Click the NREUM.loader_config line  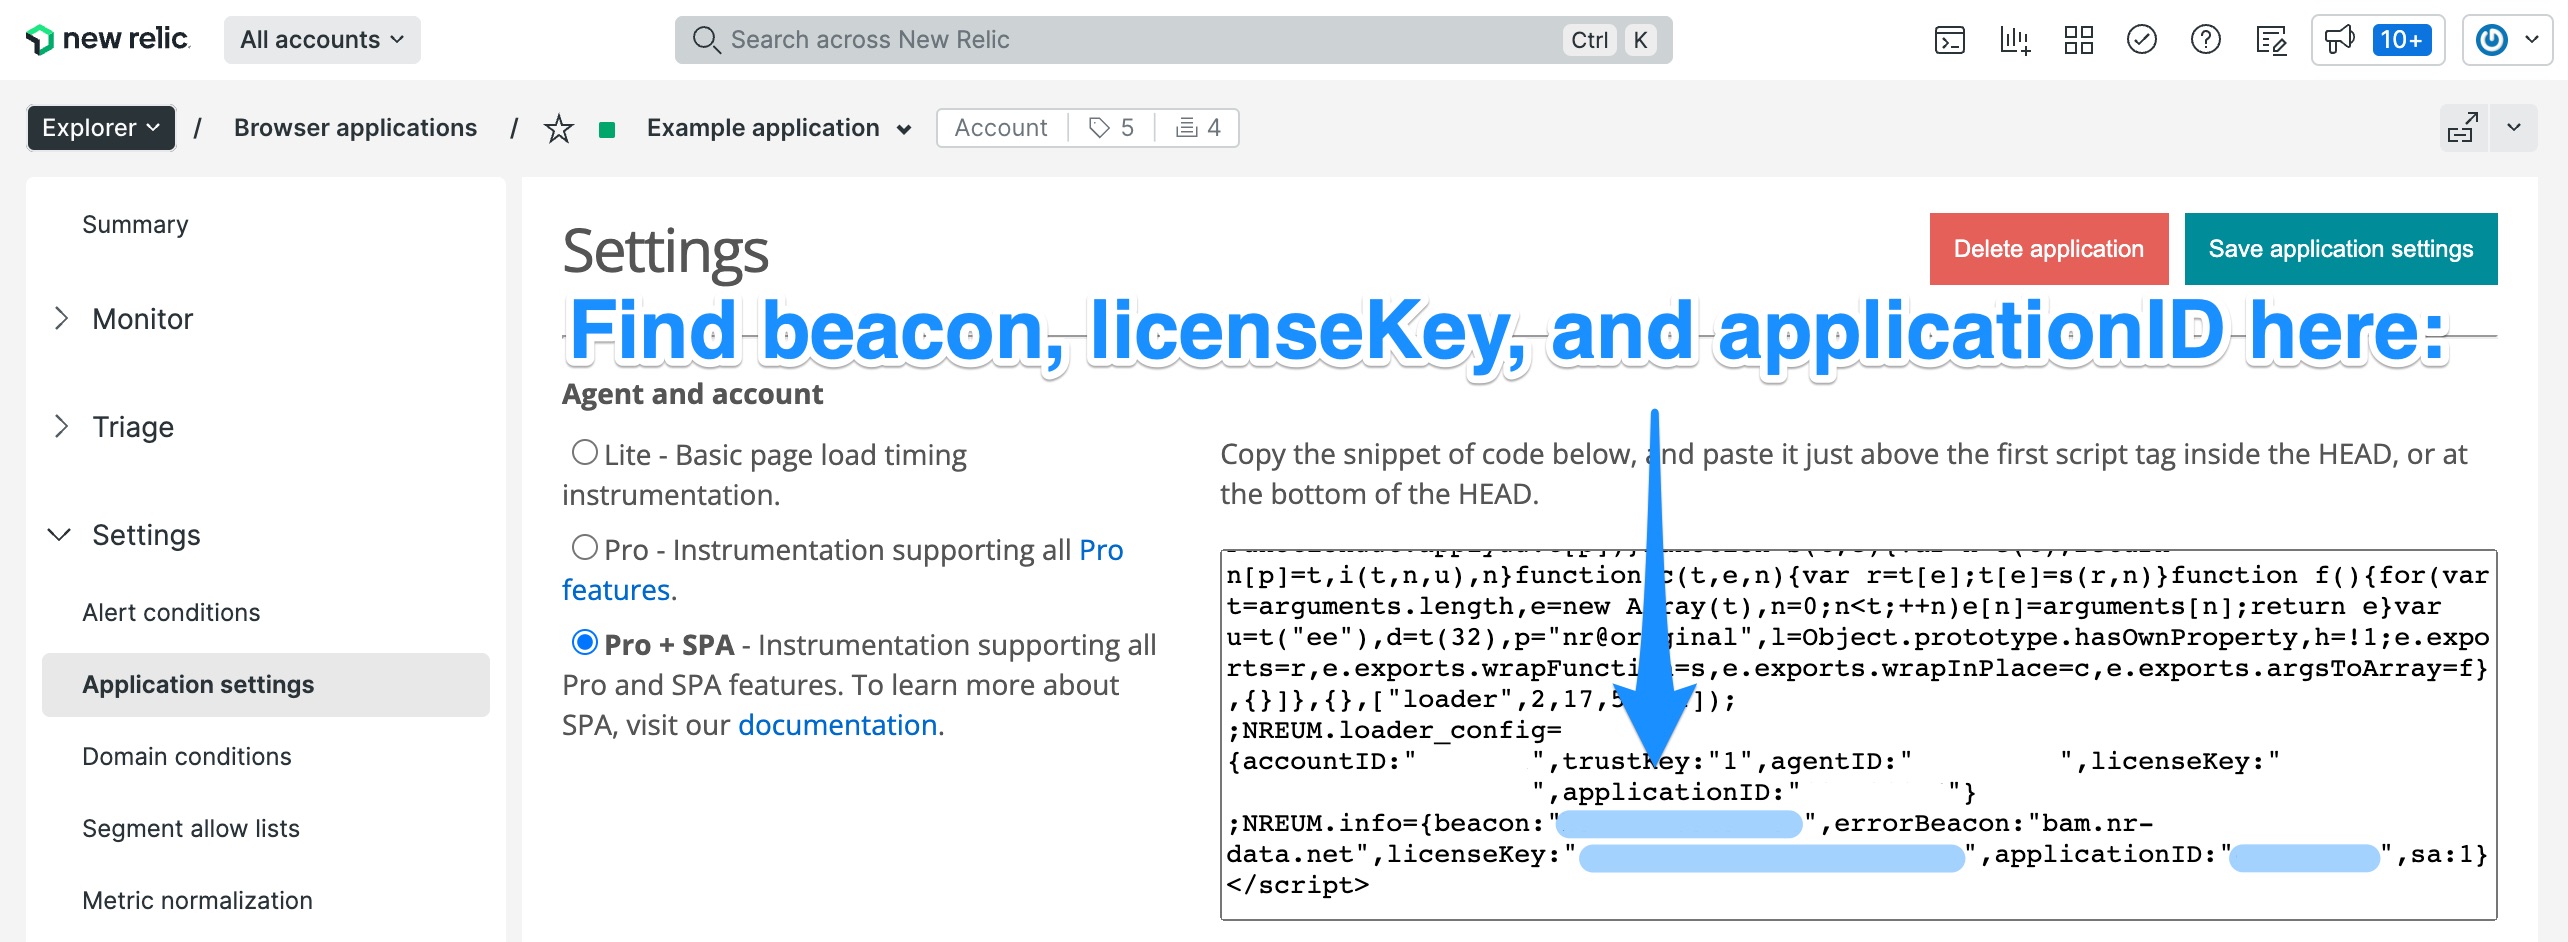[x=1395, y=731]
